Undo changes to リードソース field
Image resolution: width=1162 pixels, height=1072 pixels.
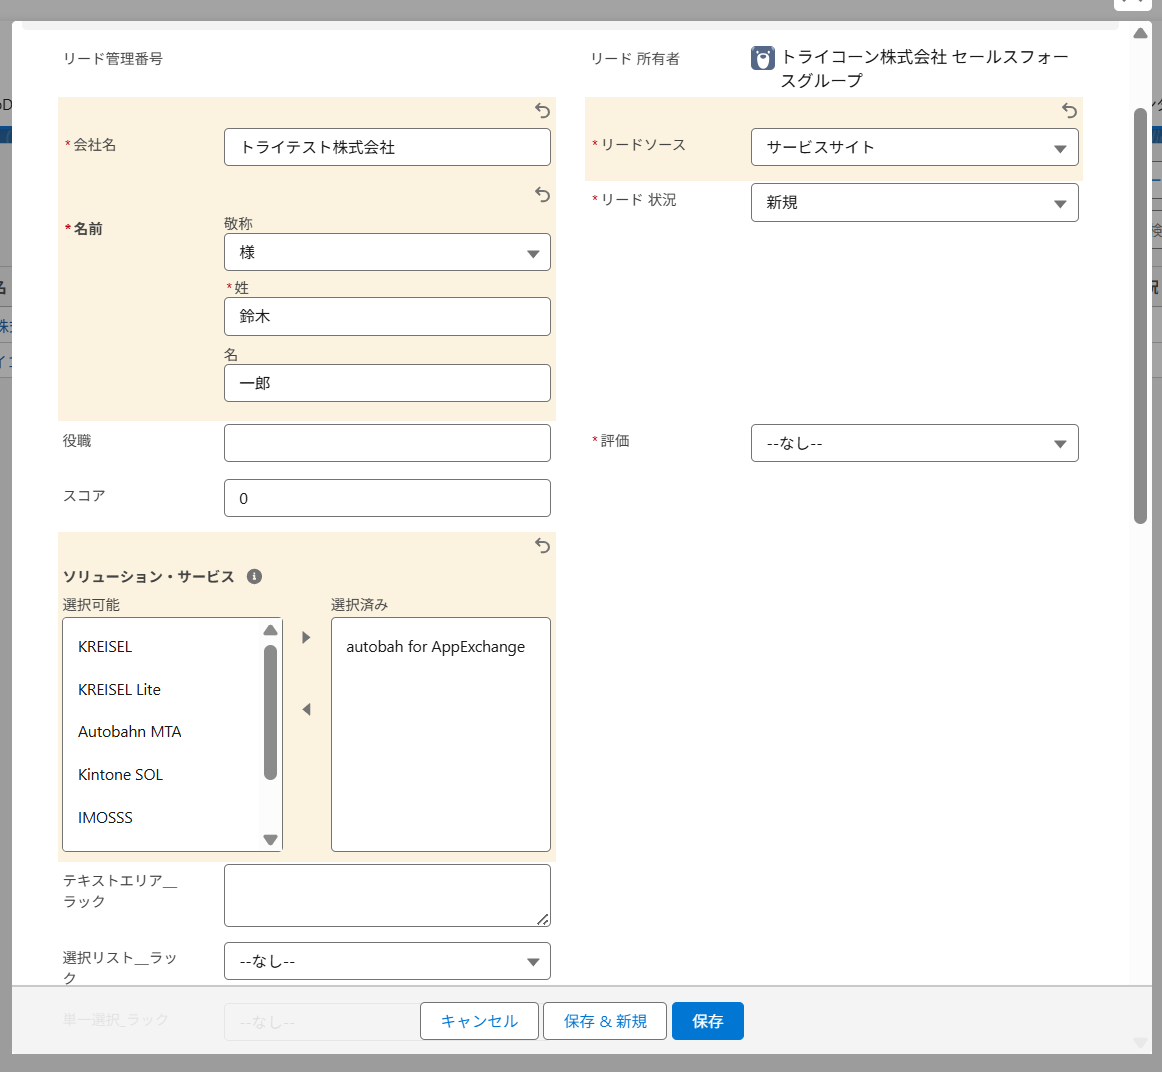coord(1069,111)
